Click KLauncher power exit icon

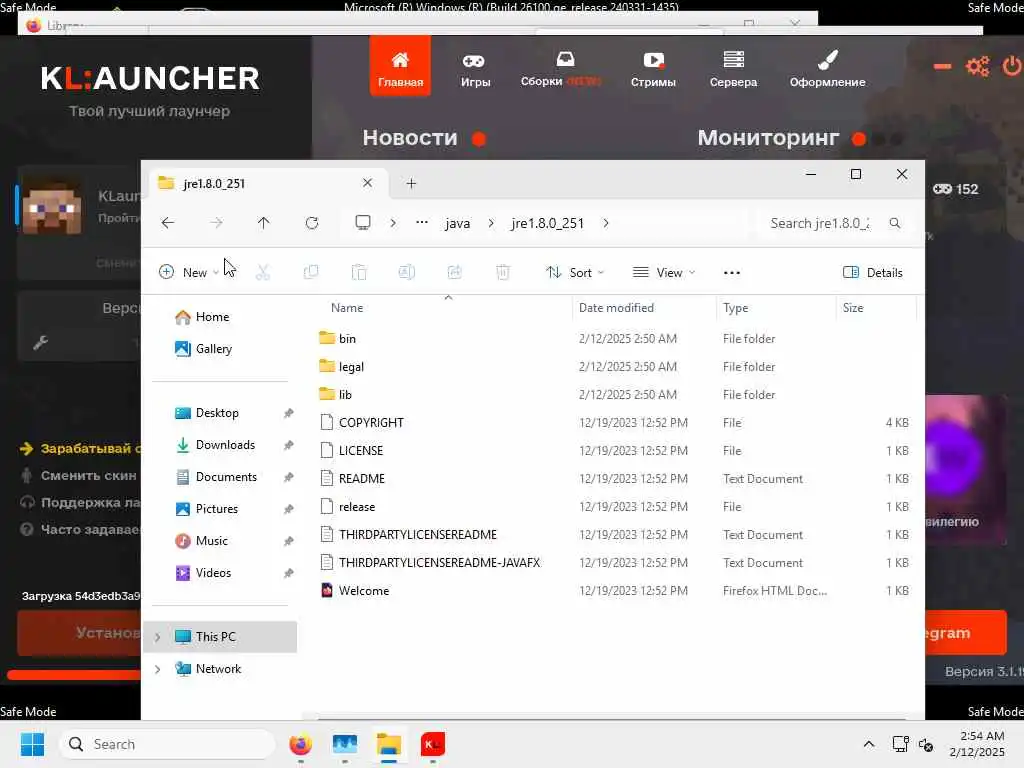pos(1012,66)
